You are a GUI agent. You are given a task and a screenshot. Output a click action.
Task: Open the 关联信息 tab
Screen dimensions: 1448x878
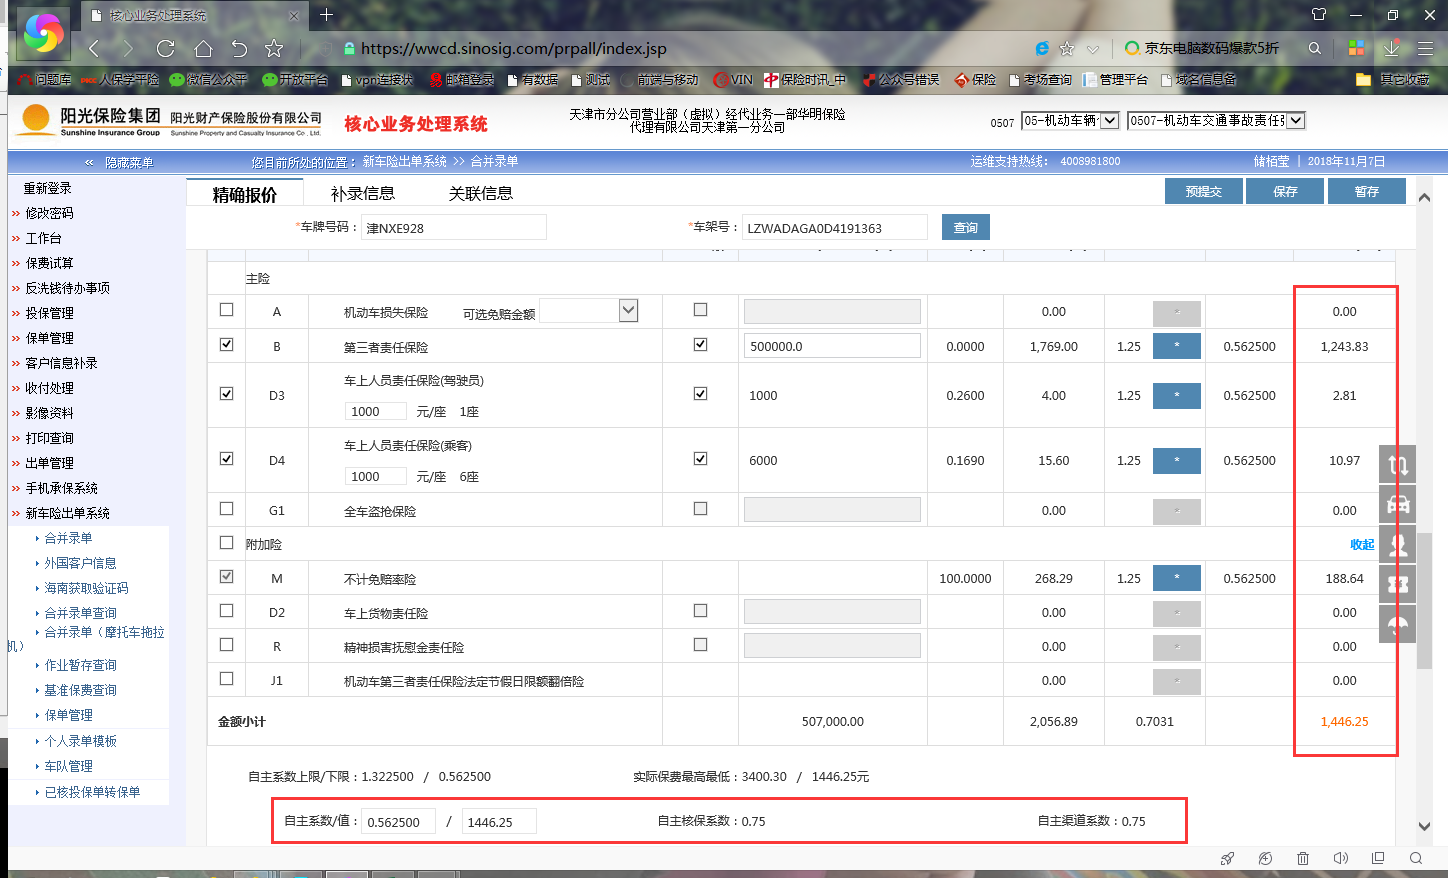[x=480, y=194]
